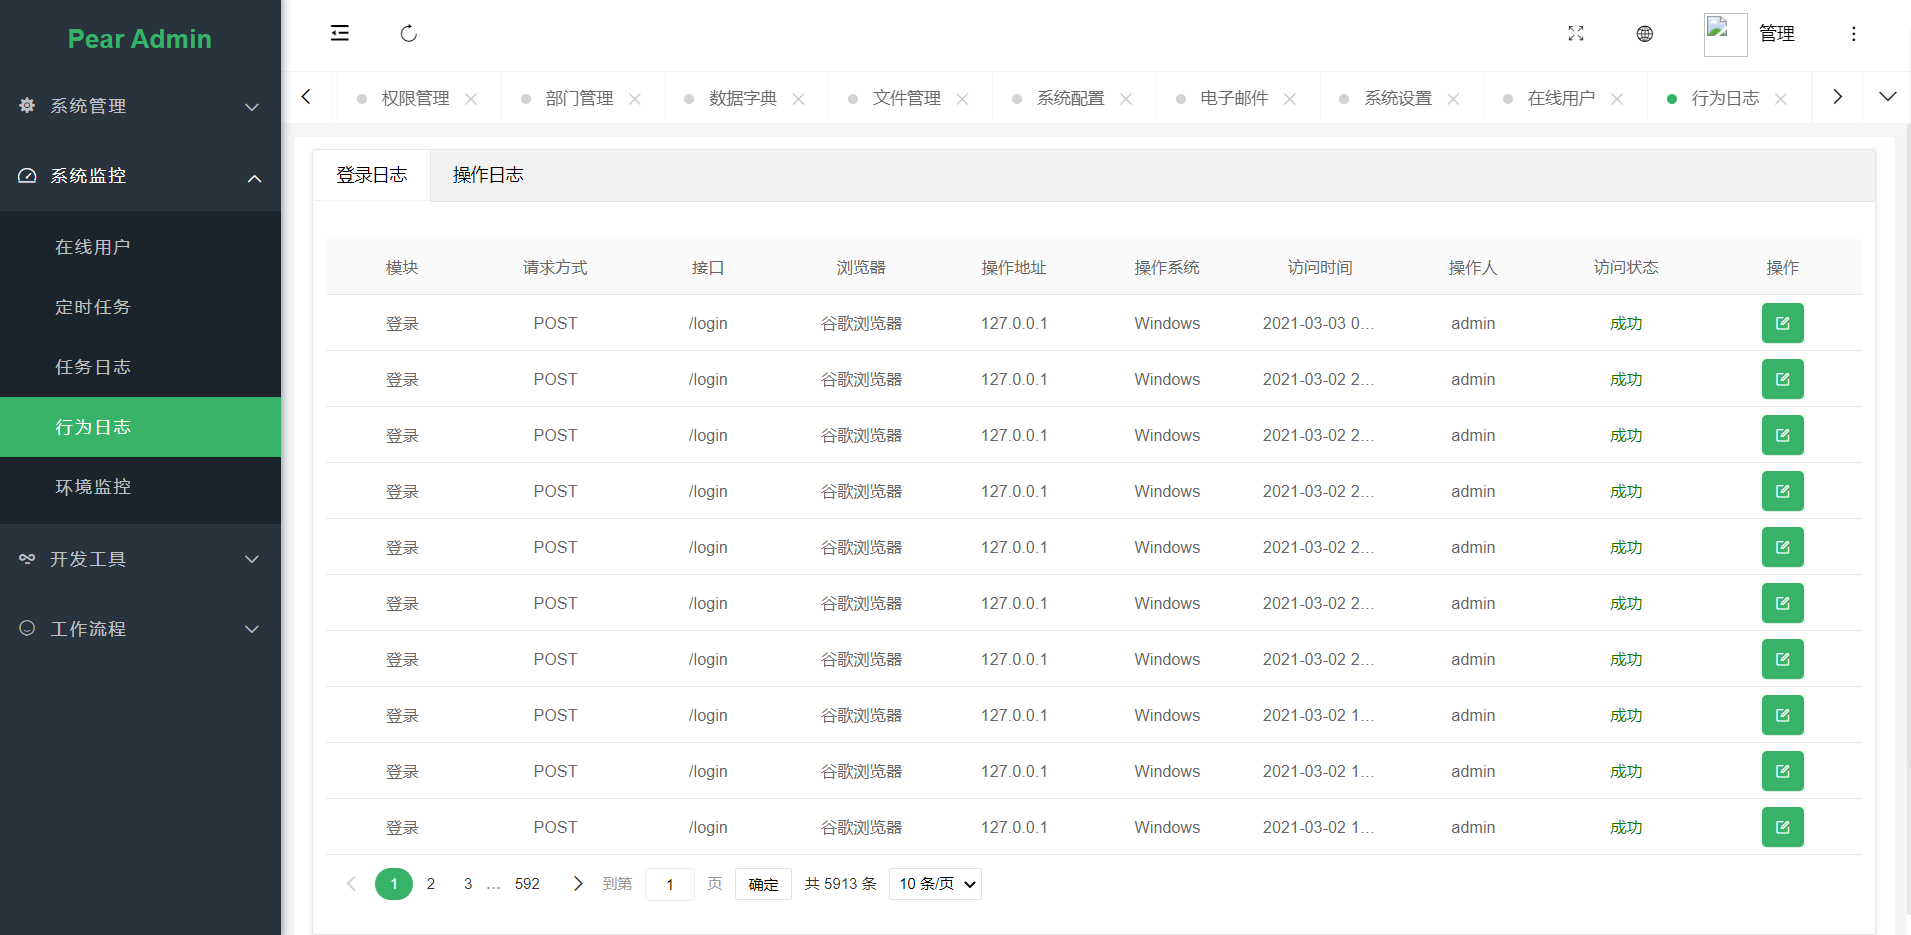
Task: Open the 10 条/页 page size dropdown
Action: [x=935, y=884]
